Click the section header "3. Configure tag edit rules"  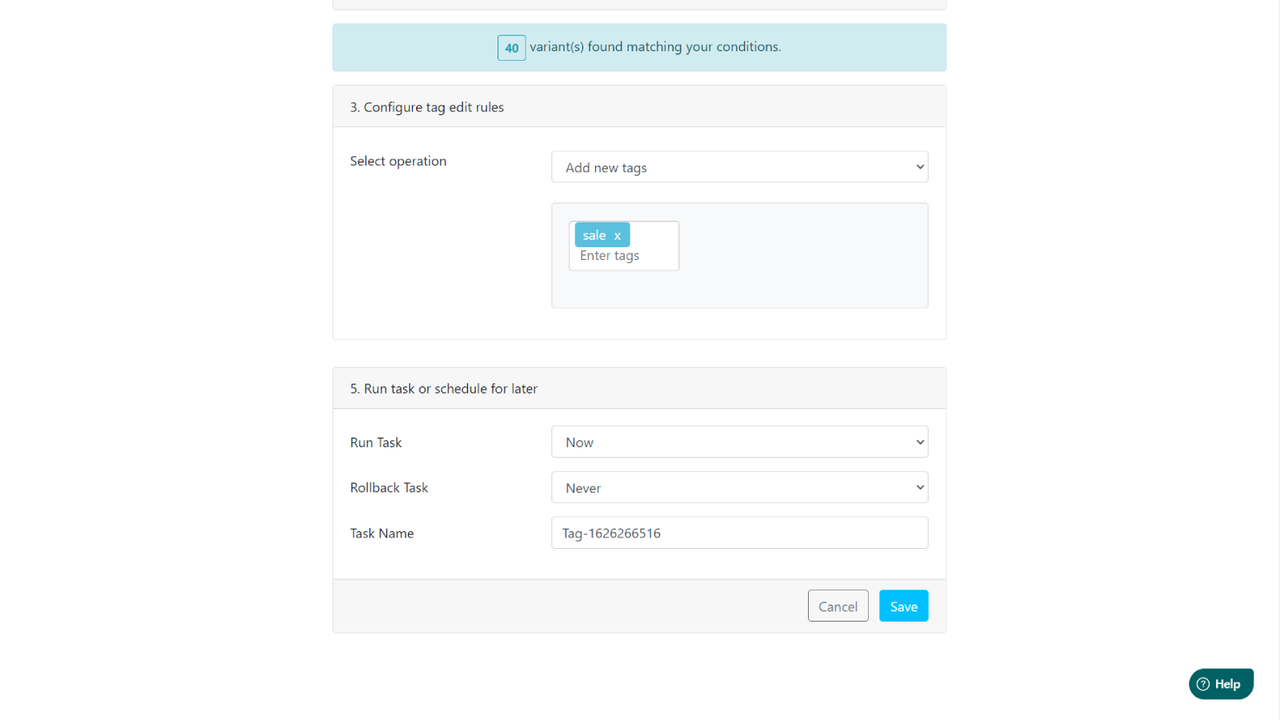point(426,106)
